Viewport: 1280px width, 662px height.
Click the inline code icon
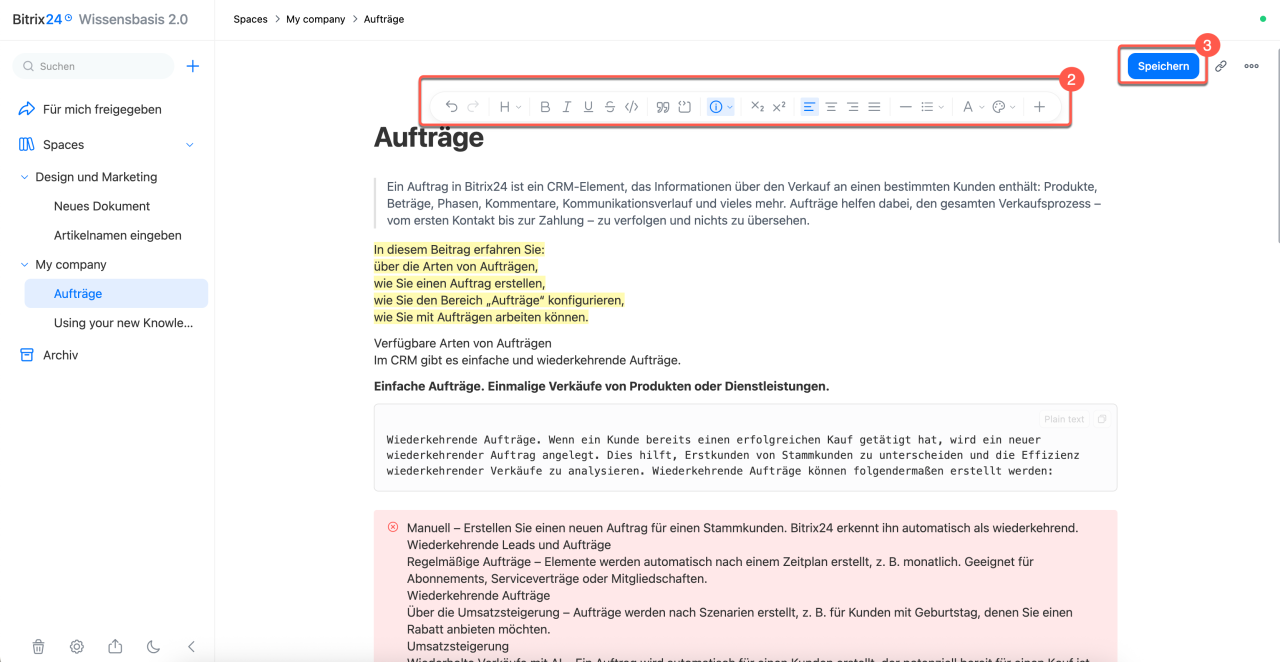[631, 107]
